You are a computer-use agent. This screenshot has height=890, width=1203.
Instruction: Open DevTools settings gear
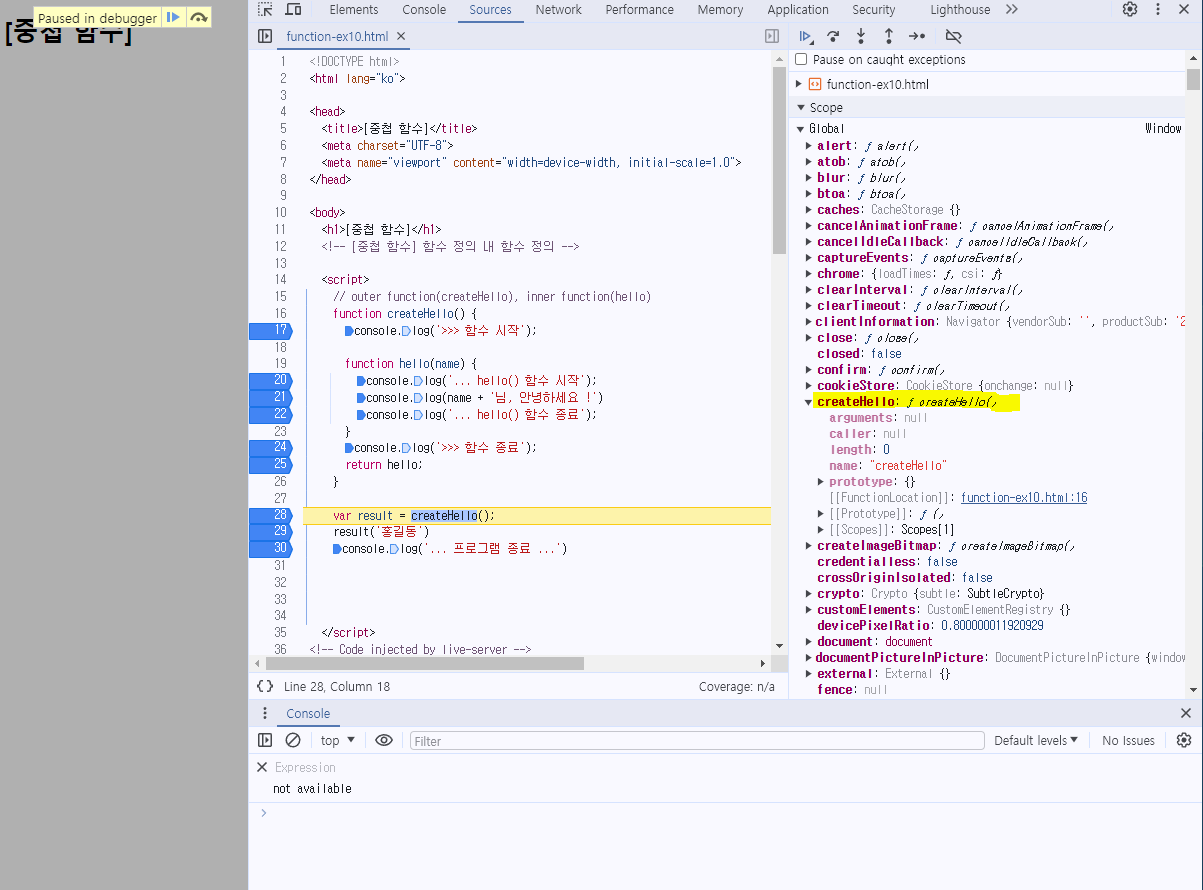pos(1130,10)
